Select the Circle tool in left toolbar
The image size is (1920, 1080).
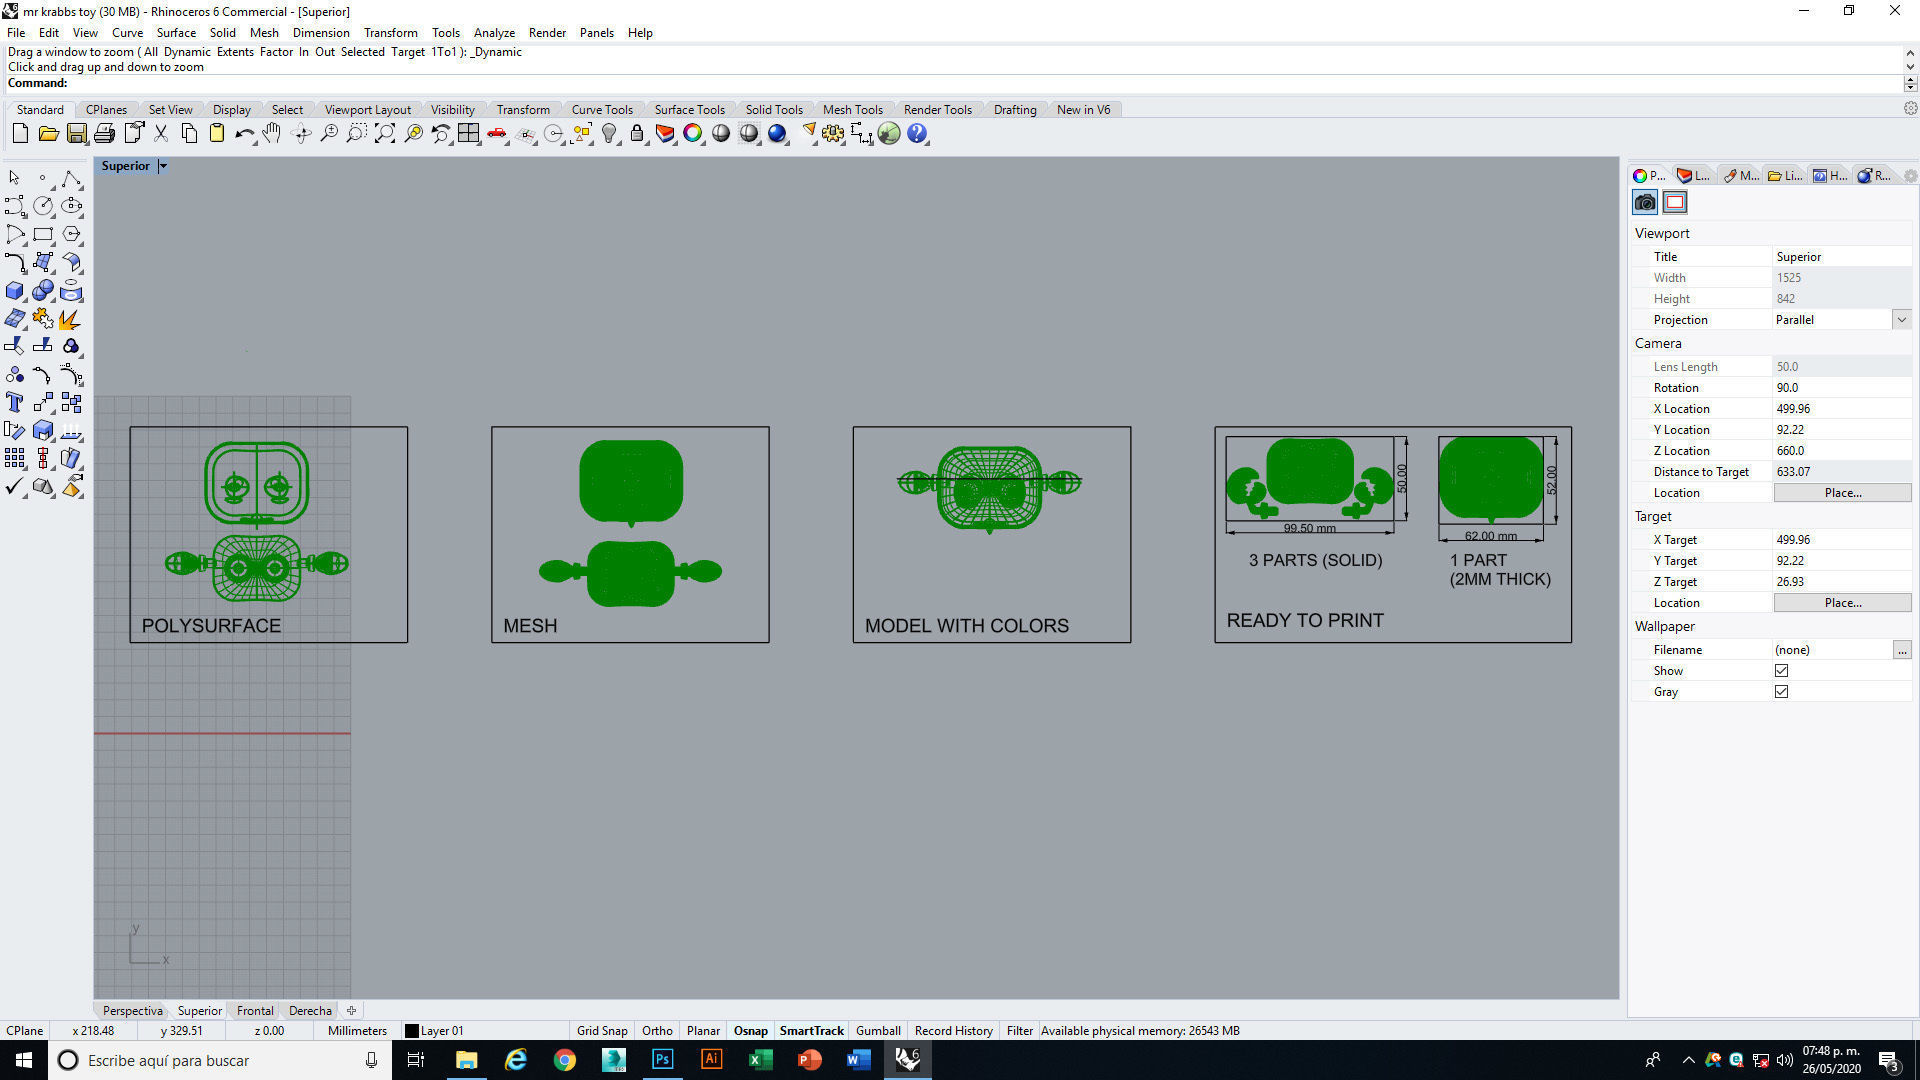[x=43, y=206]
